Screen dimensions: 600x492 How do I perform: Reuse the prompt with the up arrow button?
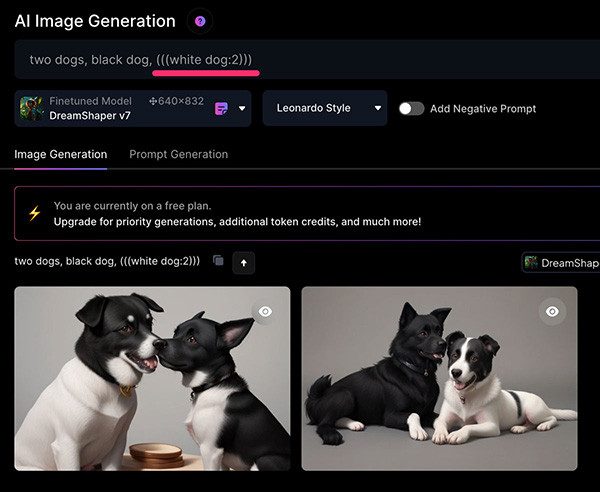pos(244,263)
